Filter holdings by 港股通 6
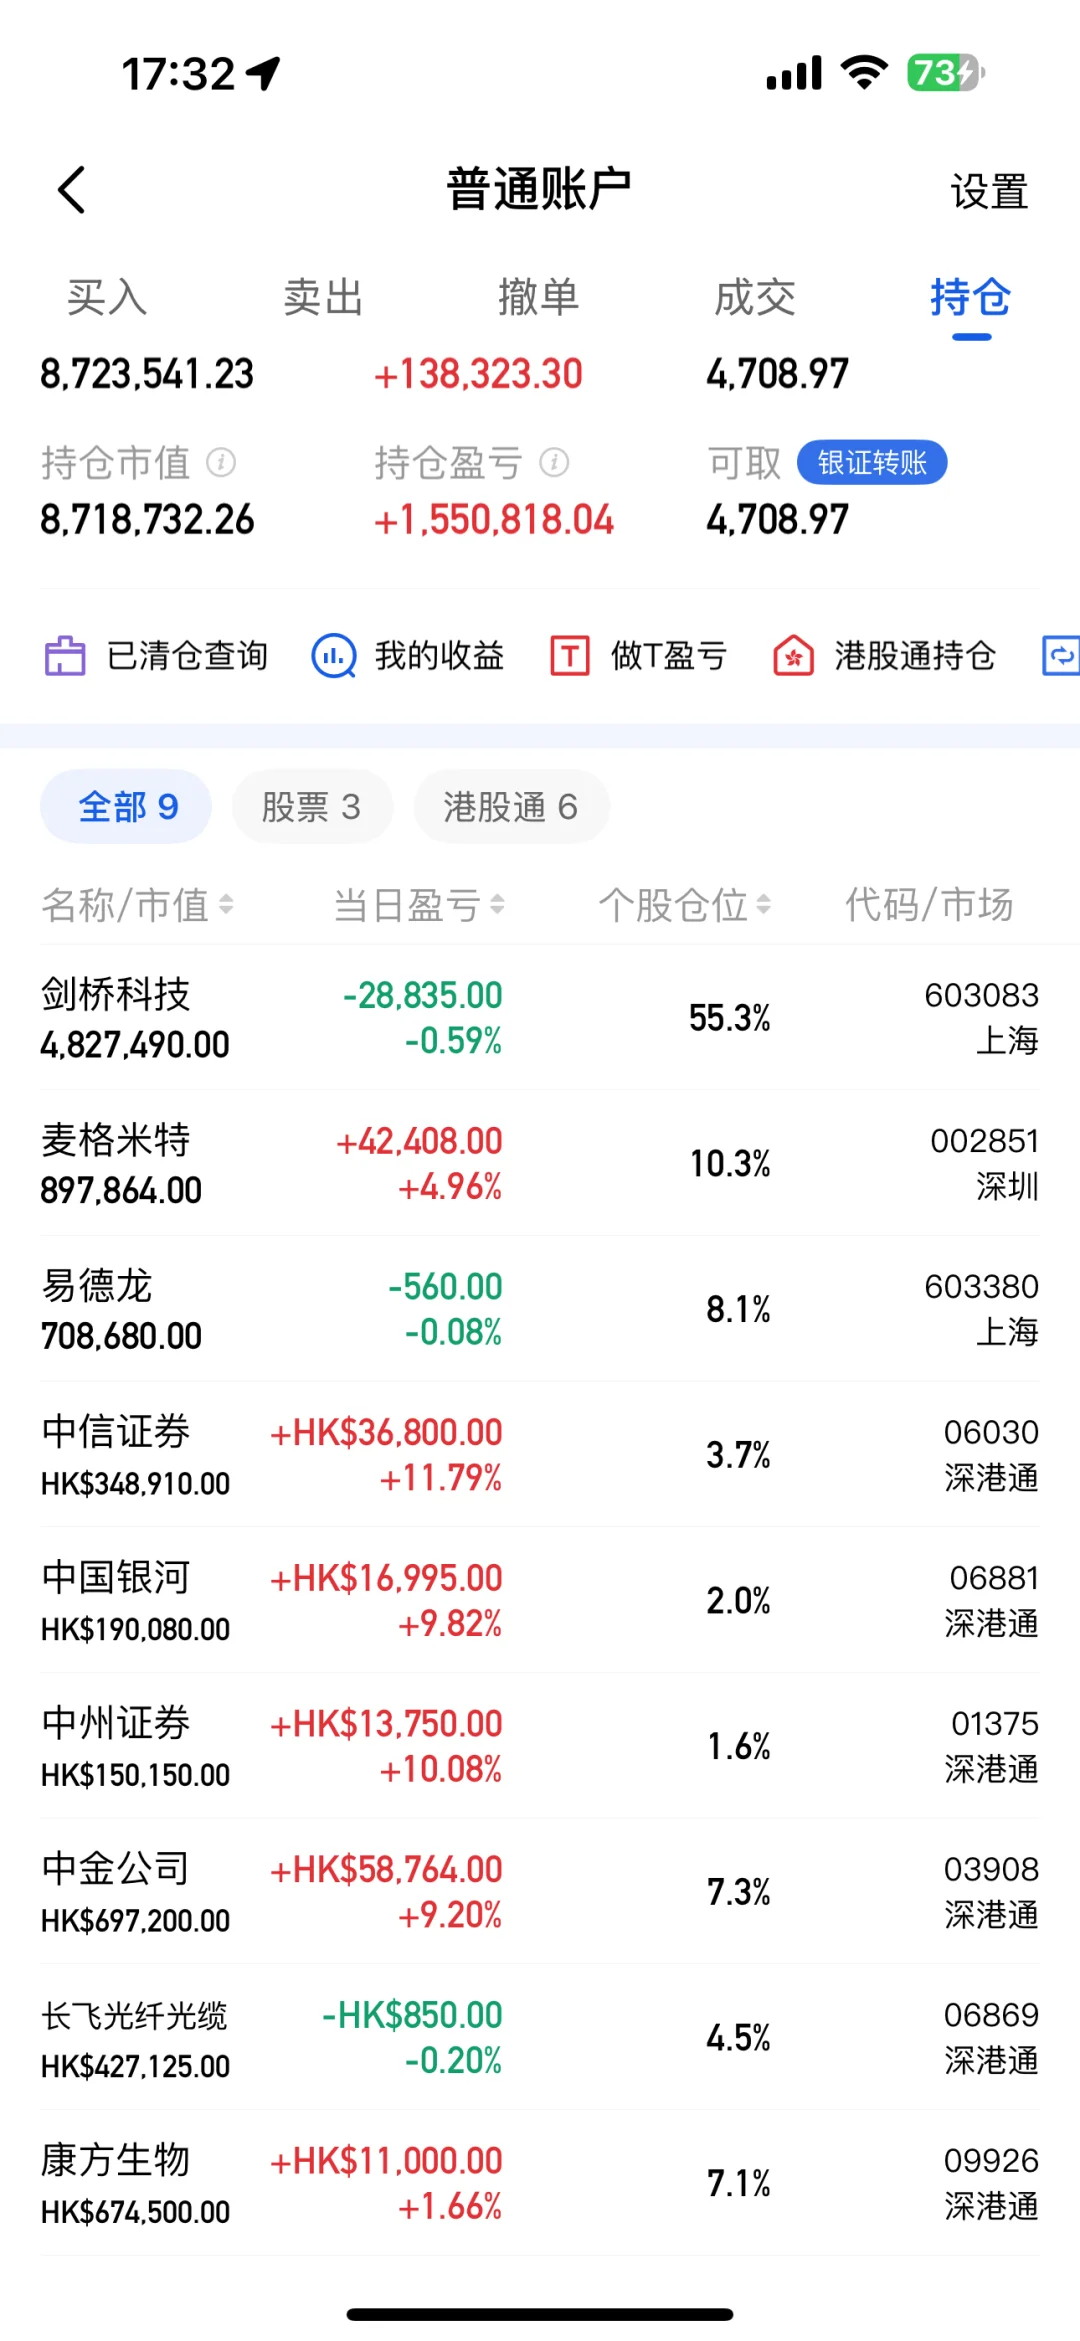 tap(511, 806)
